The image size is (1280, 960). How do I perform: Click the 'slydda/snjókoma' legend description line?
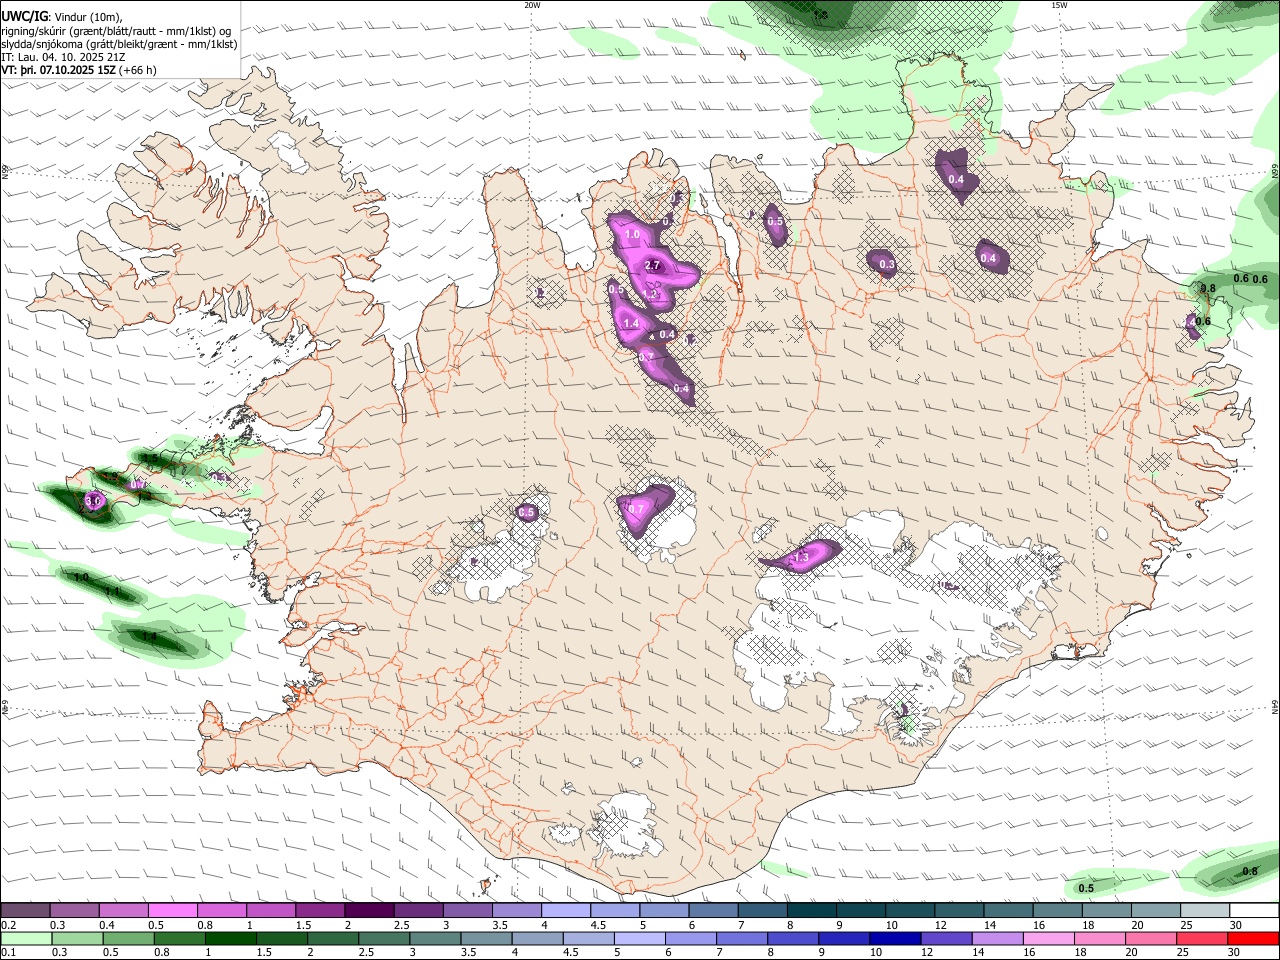[x=119, y=44]
